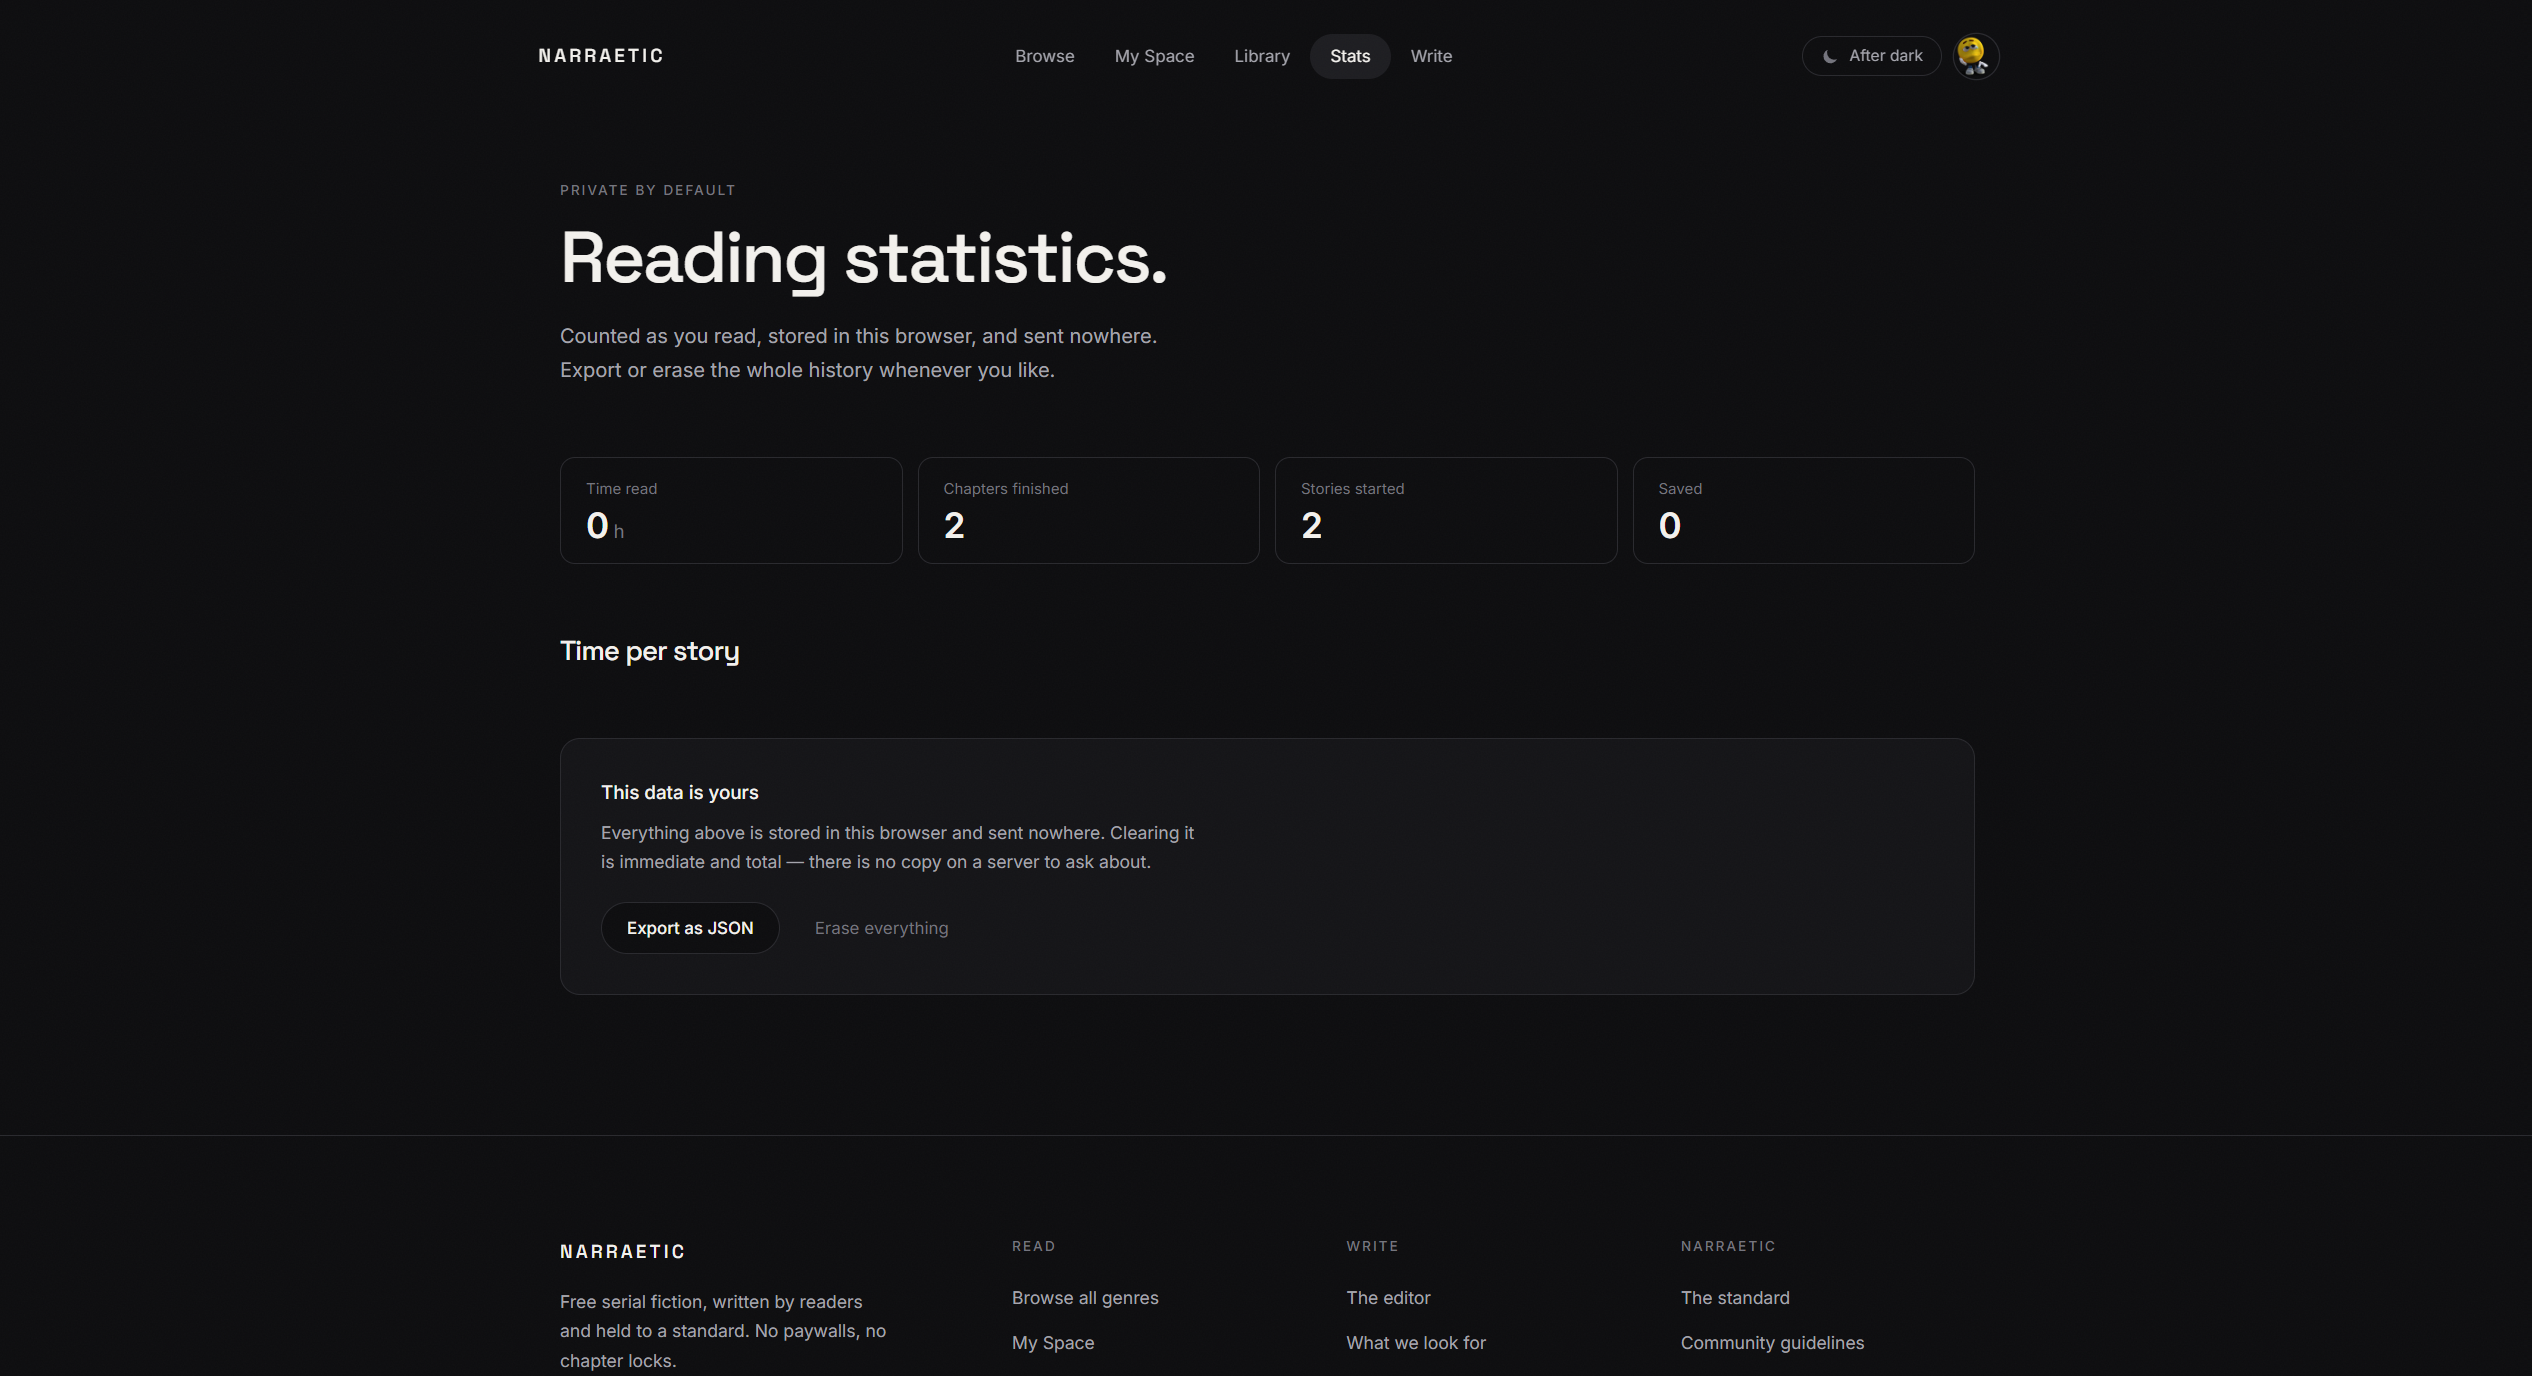This screenshot has height=1376, width=2532.
Task: Click Erase everything link
Action: click(881, 928)
